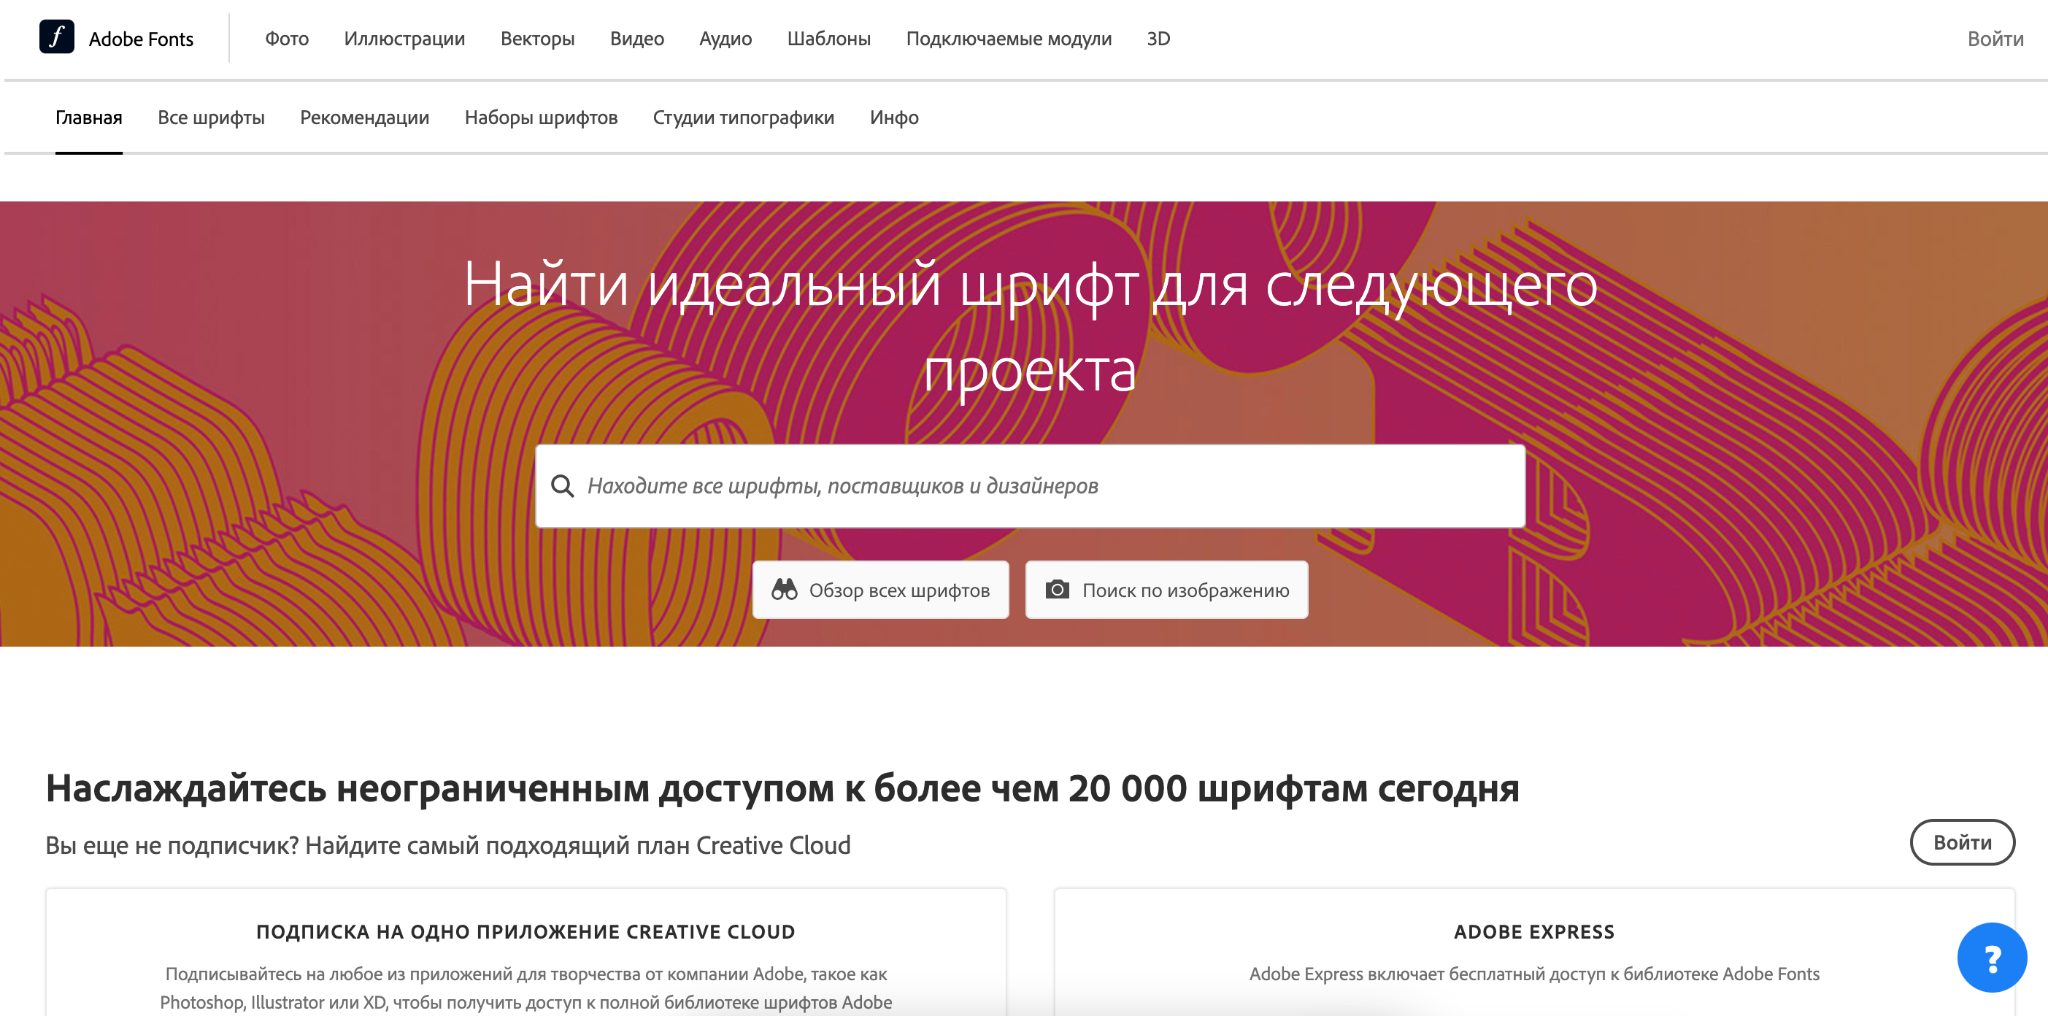The image size is (2048, 1016).
Task: Switch to the Рекомендации tab
Action: [x=364, y=118]
